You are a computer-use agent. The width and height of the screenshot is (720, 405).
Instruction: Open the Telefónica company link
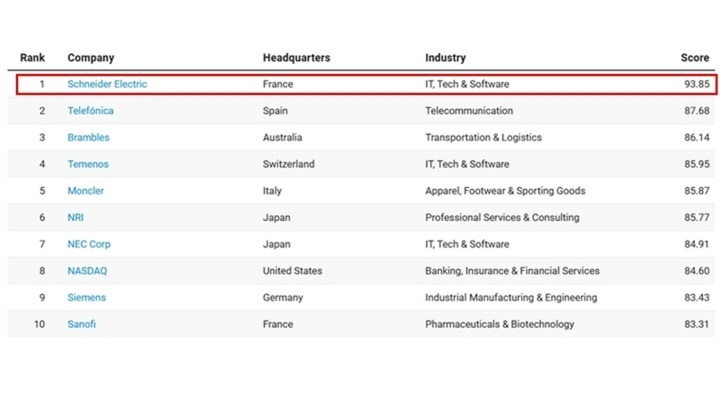point(90,111)
